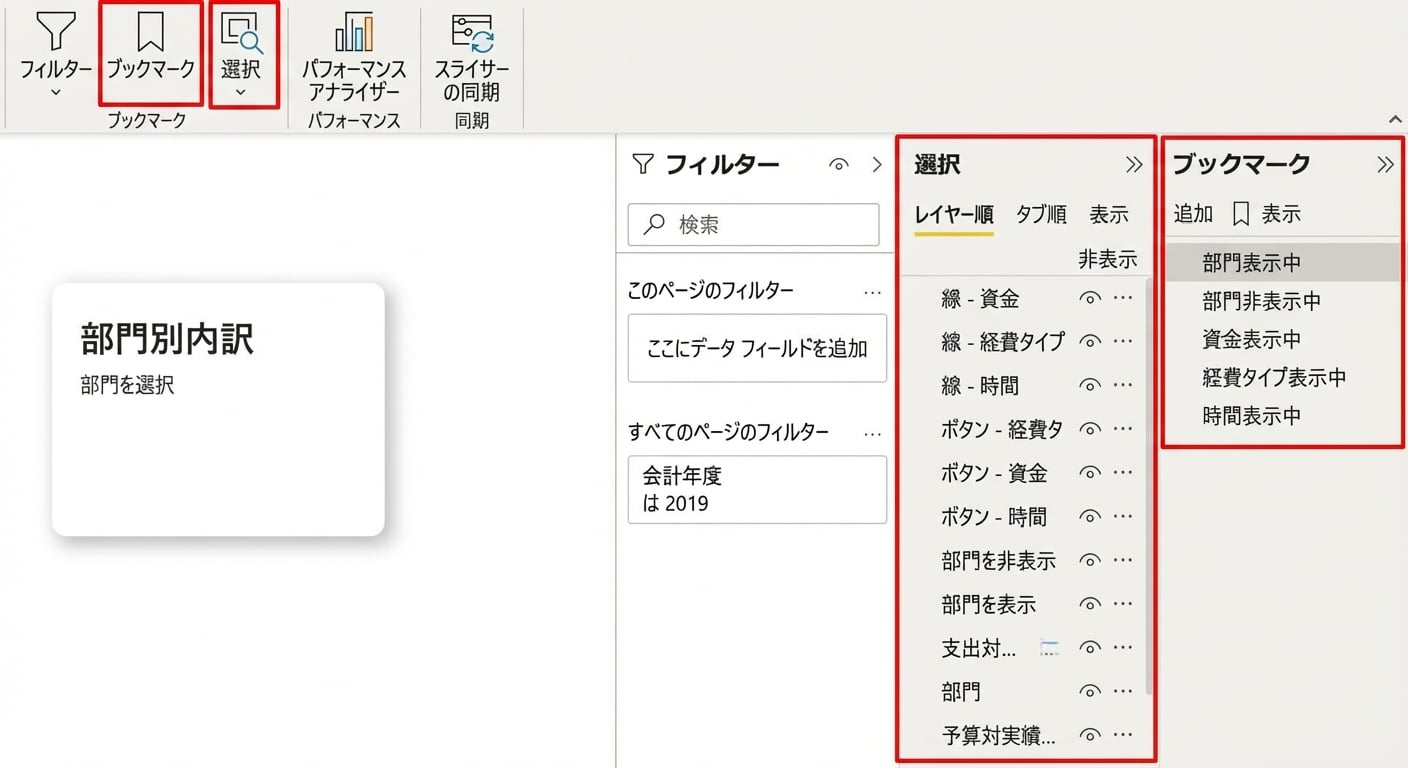The image size is (1408, 768).
Task: Click 表示 in the 選択 pane
Action: coord(1109,214)
